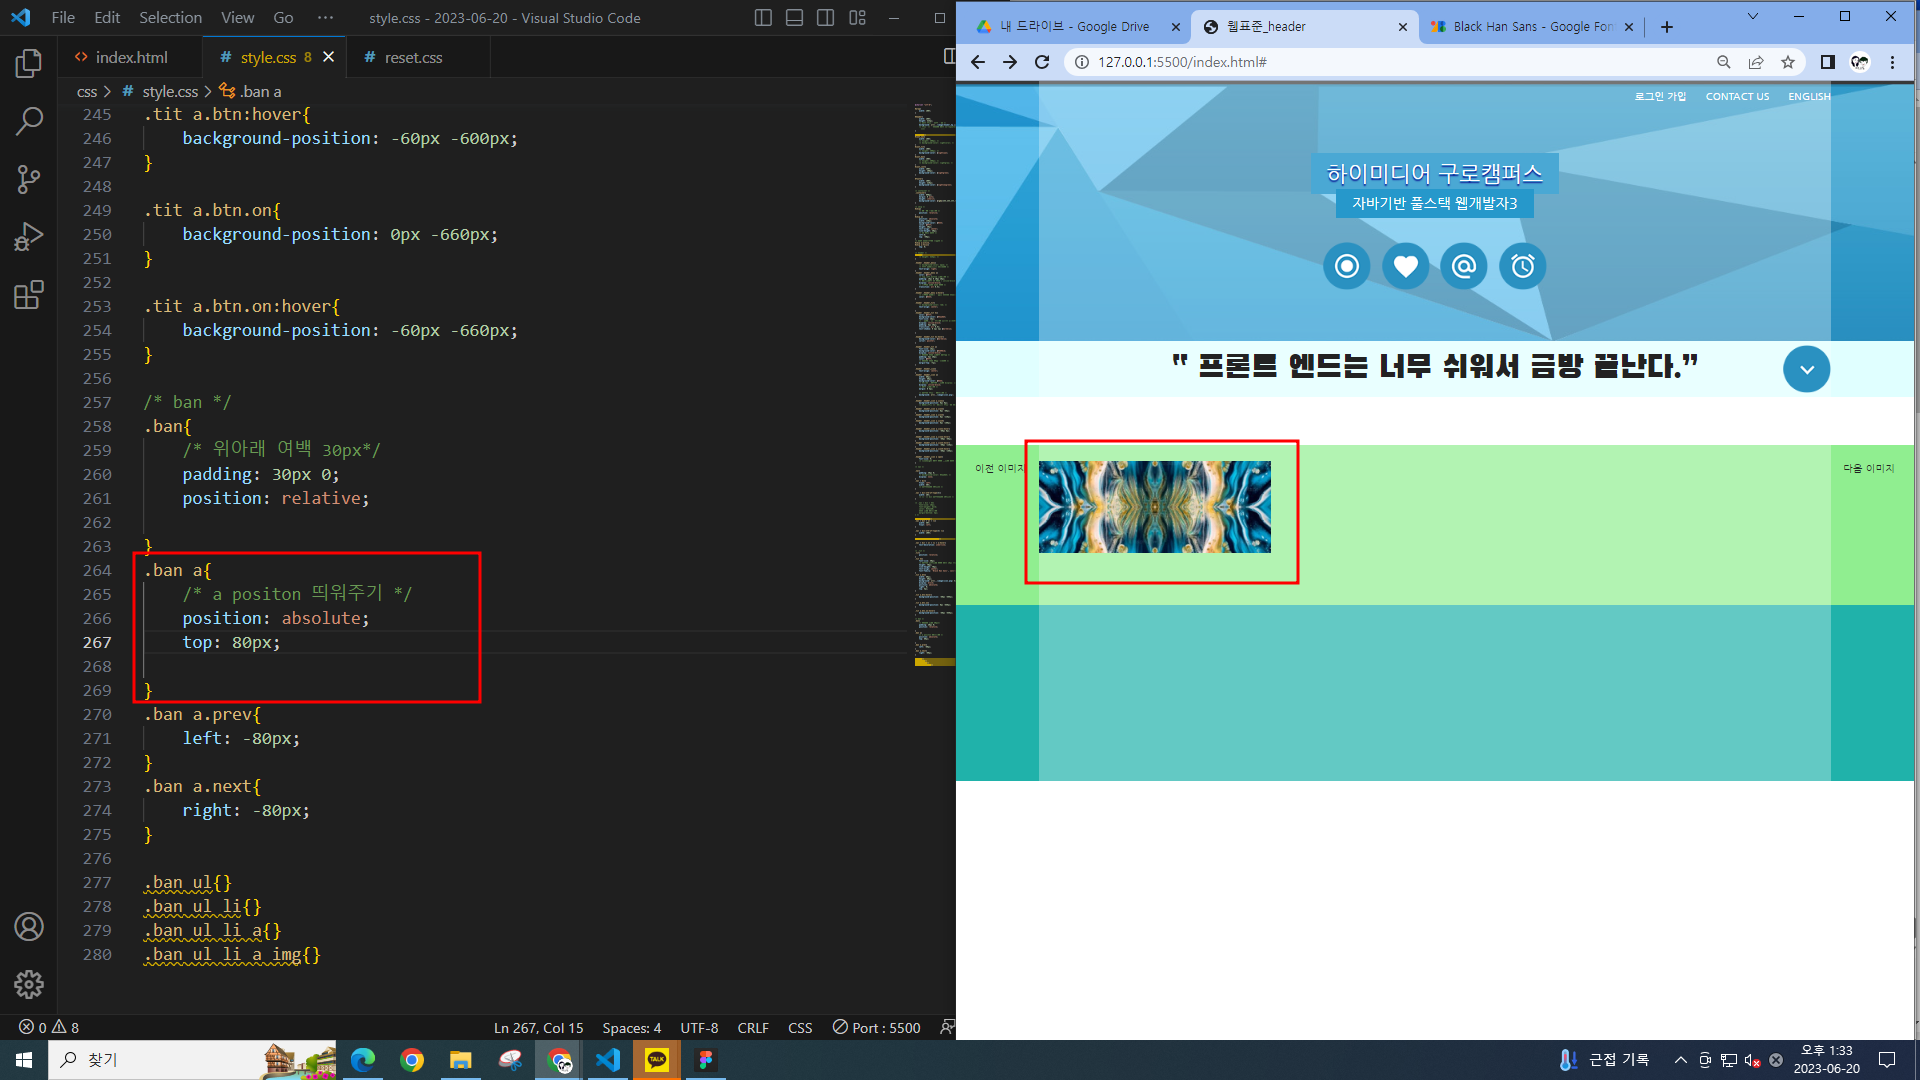The image size is (1920, 1080).
Task: Click the CONTACT US link
Action: click(1737, 97)
